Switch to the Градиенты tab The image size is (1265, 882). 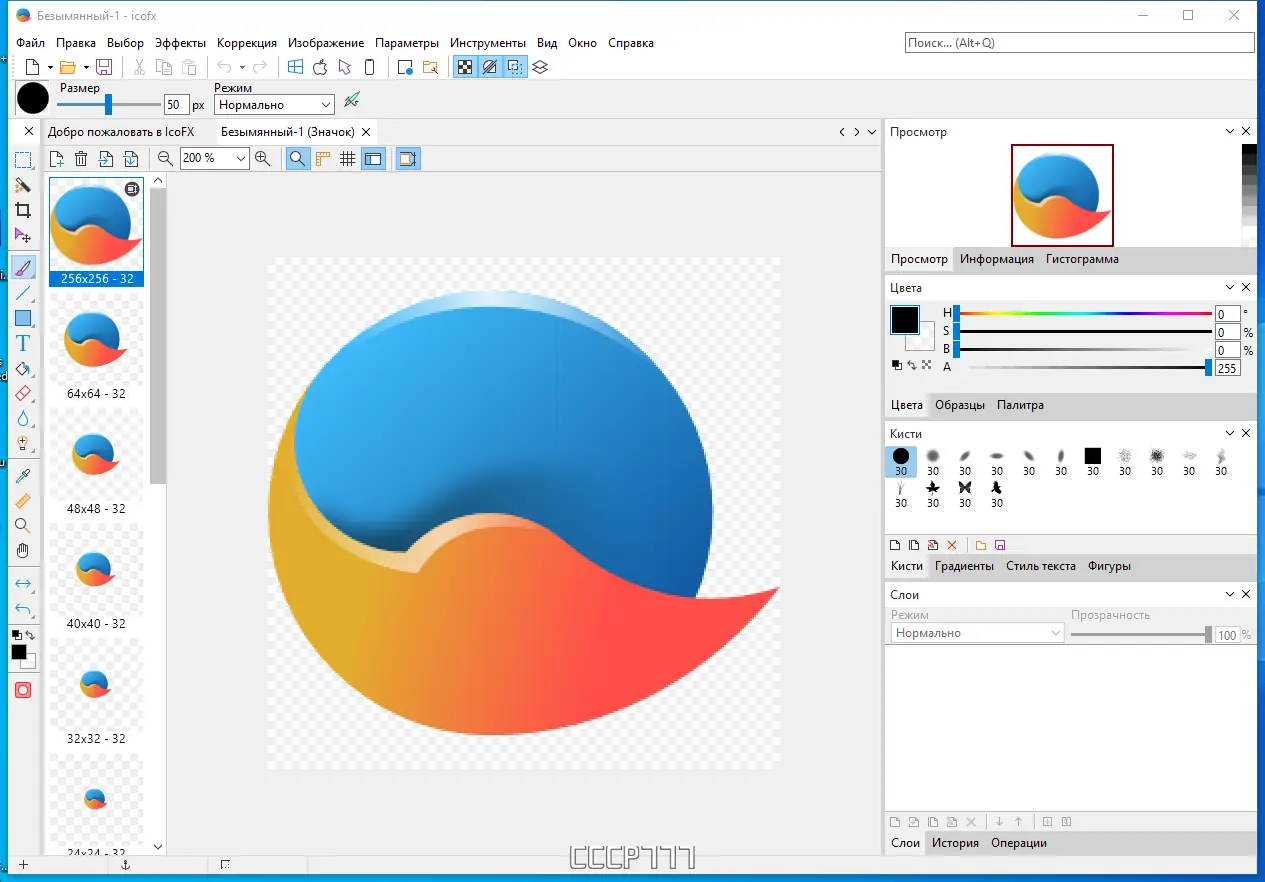[964, 566]
